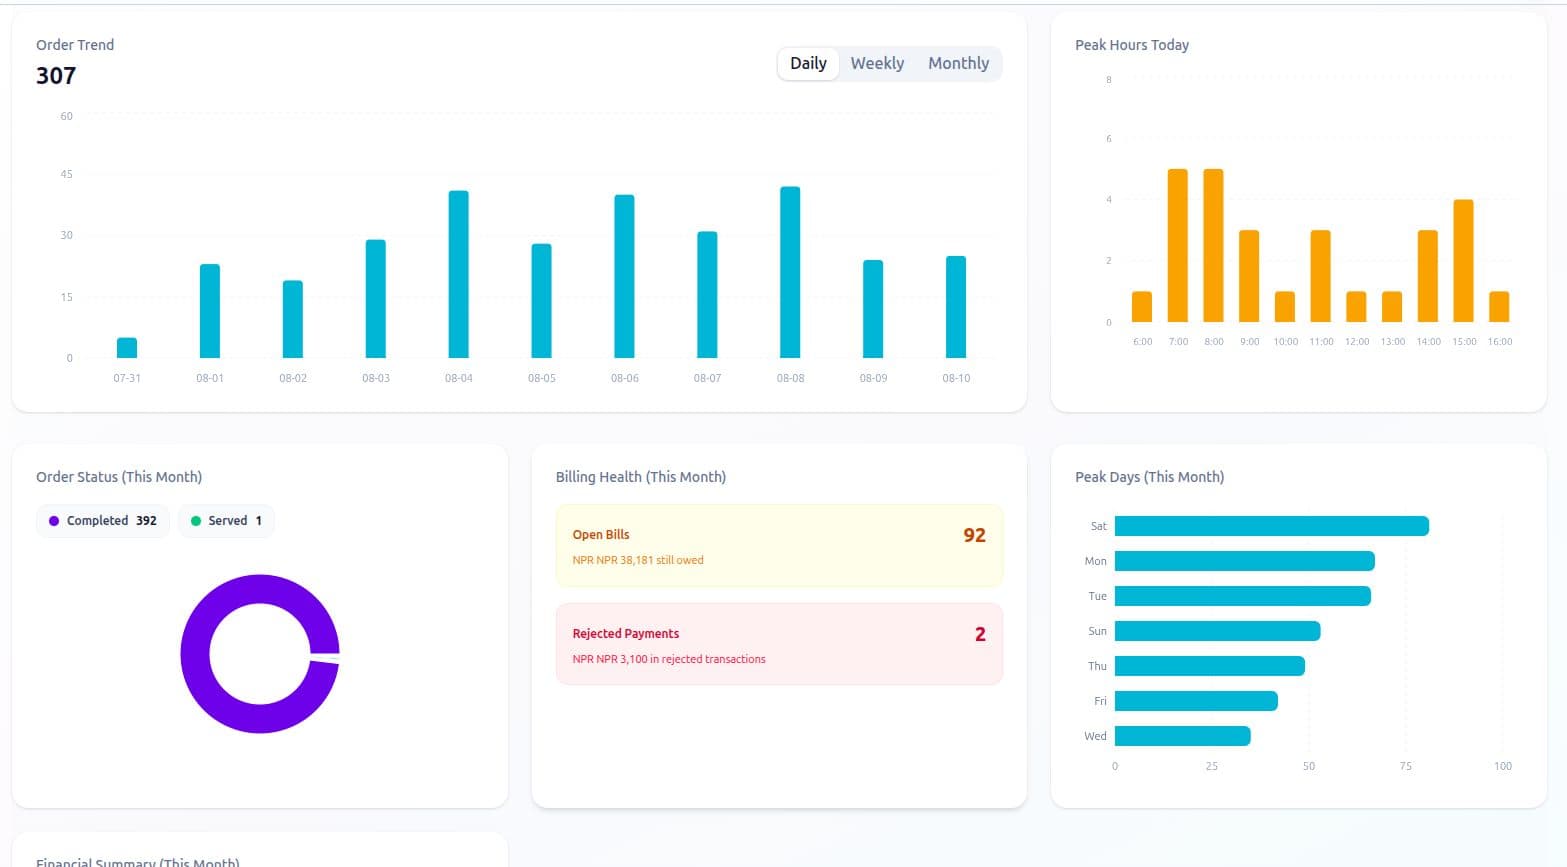This screenshot has width=1567, height=867.
Task: Click the 13:00 bar in Peak Hours
Action: 1392,307
